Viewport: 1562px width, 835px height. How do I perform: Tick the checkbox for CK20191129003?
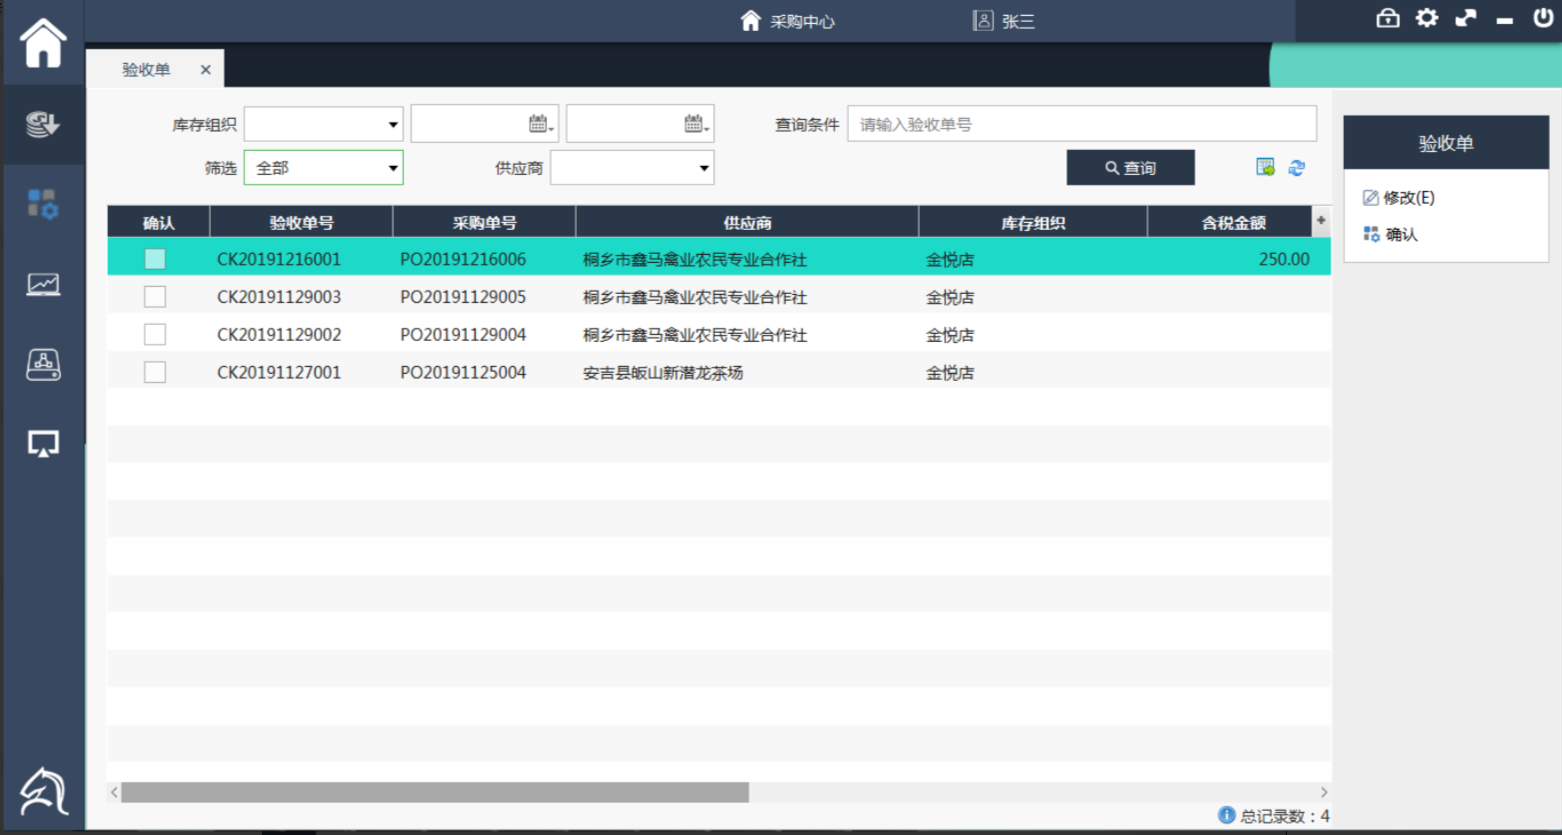155,297
